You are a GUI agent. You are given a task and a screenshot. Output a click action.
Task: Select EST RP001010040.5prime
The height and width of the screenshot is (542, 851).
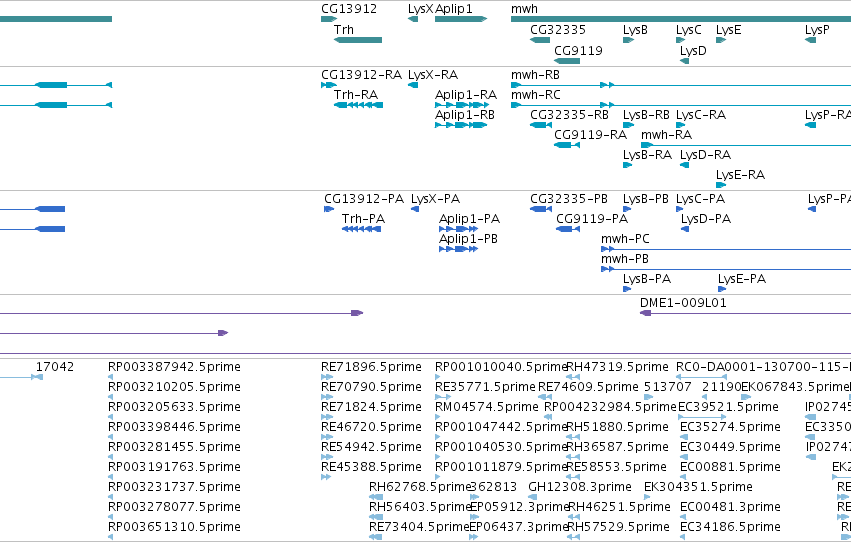(501, 367)
